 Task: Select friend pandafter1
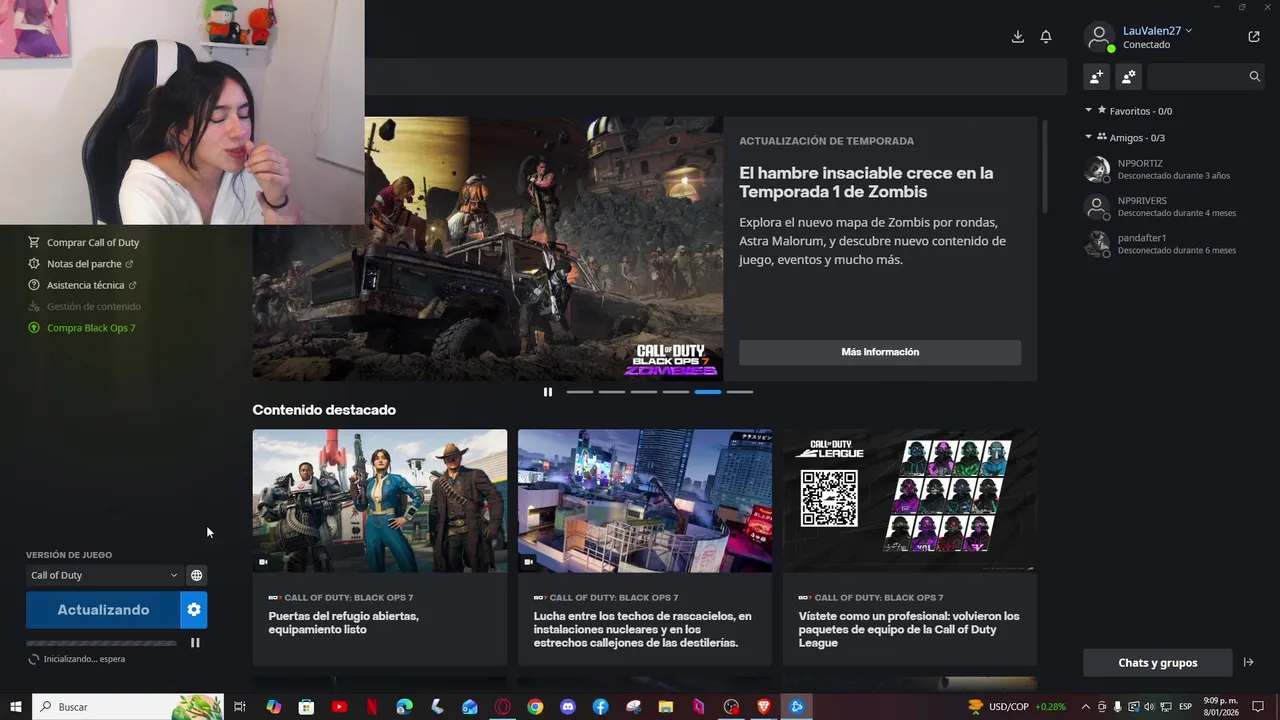click(1176, 244)
